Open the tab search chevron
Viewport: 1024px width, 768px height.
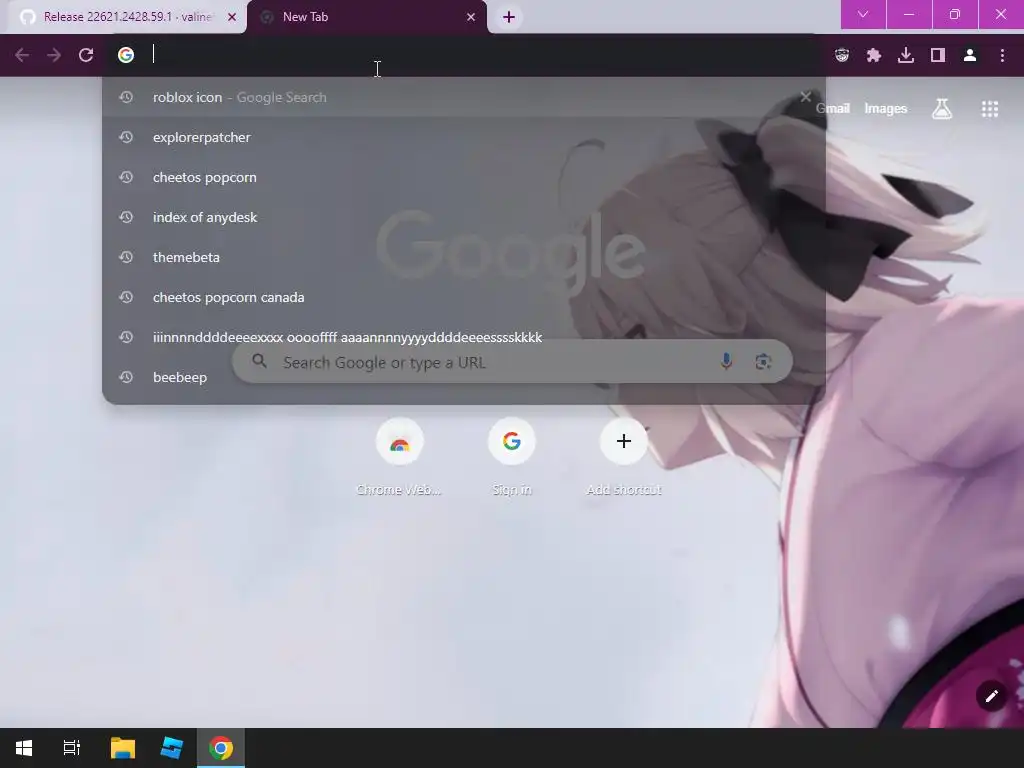point(863,14)
